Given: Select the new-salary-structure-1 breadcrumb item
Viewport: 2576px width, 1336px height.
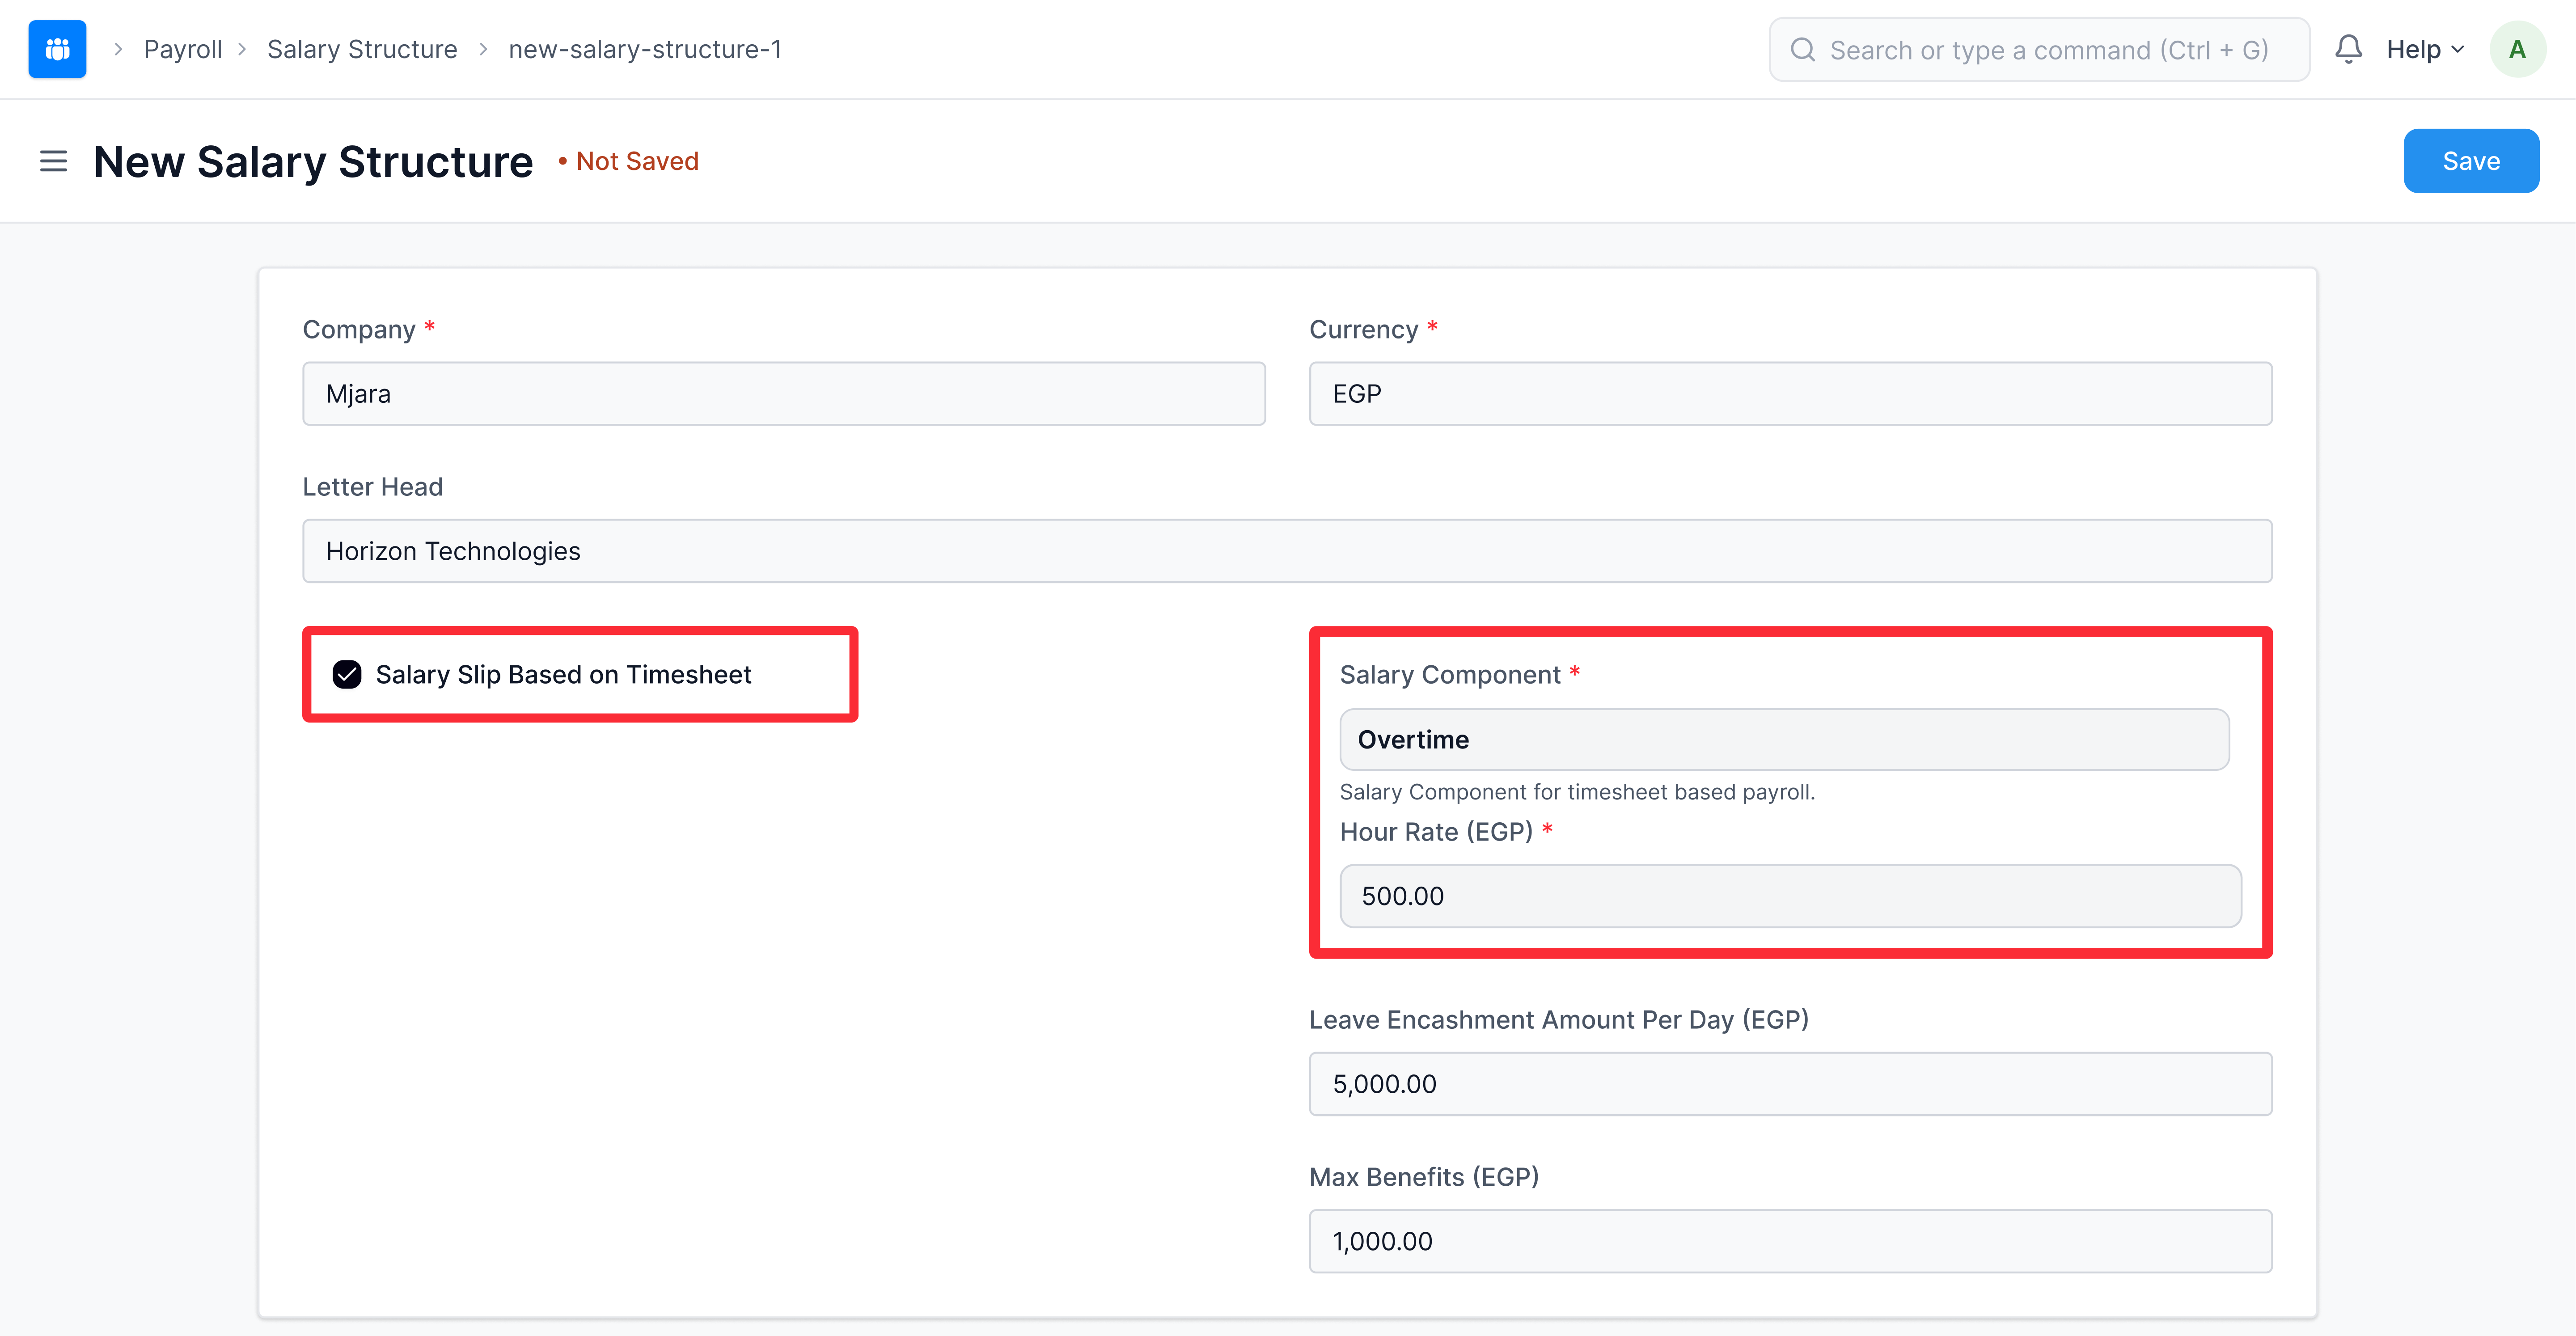Looking at the screenshot, I should [645, 48].
